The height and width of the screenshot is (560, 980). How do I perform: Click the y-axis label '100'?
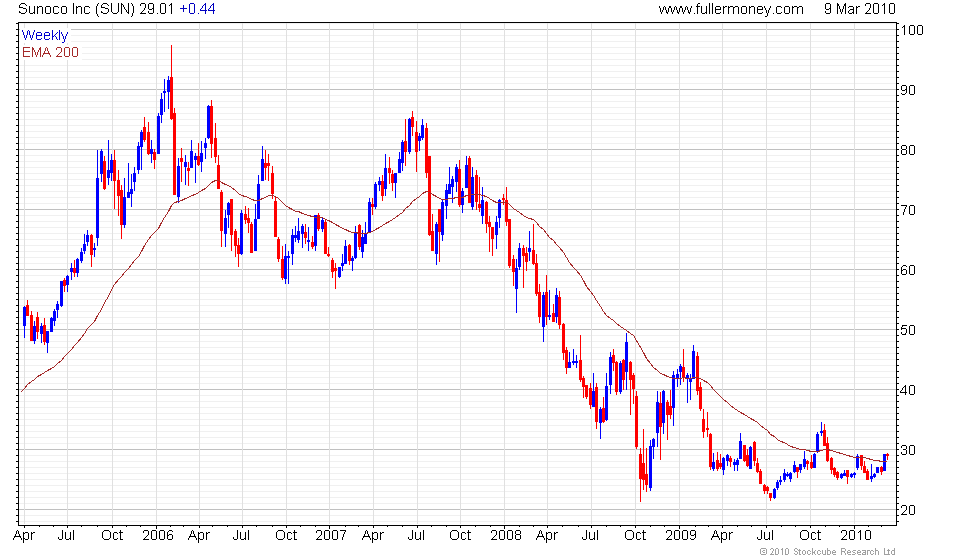click(x=912, y=30)
